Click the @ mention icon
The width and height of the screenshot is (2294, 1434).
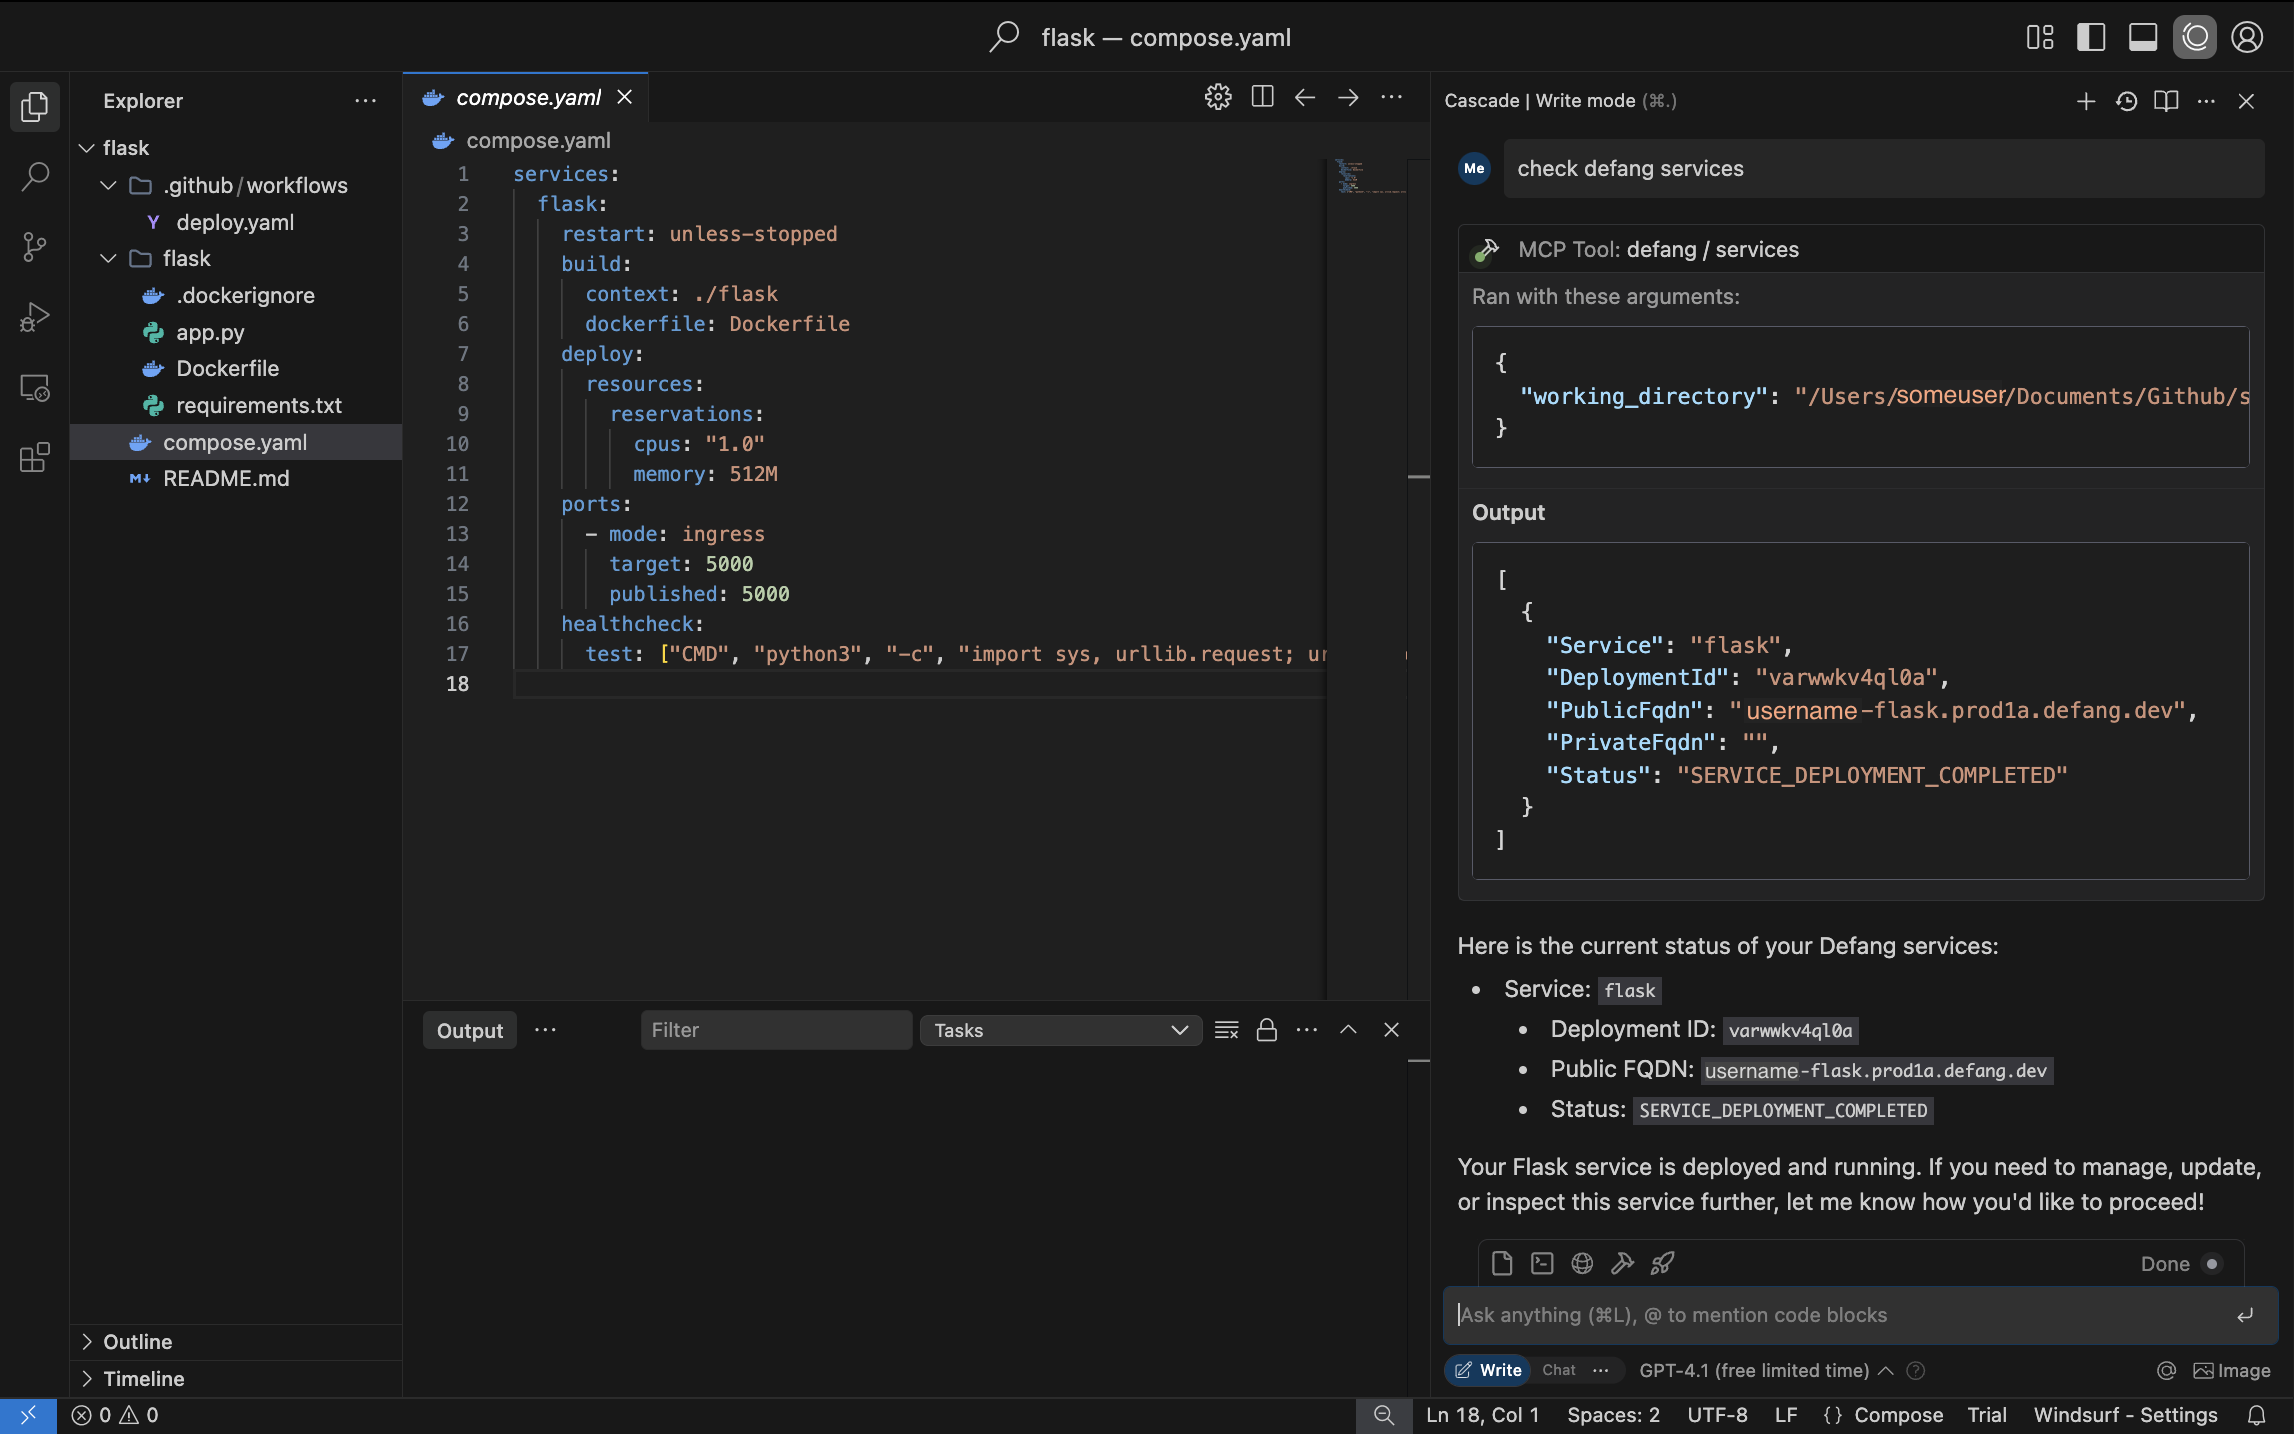pyautogui.click(x=2166, y=1370)
